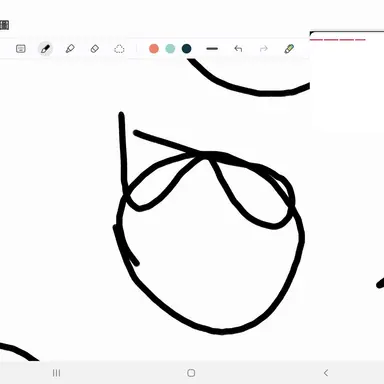Undo the last stroke

coord(238,49)
